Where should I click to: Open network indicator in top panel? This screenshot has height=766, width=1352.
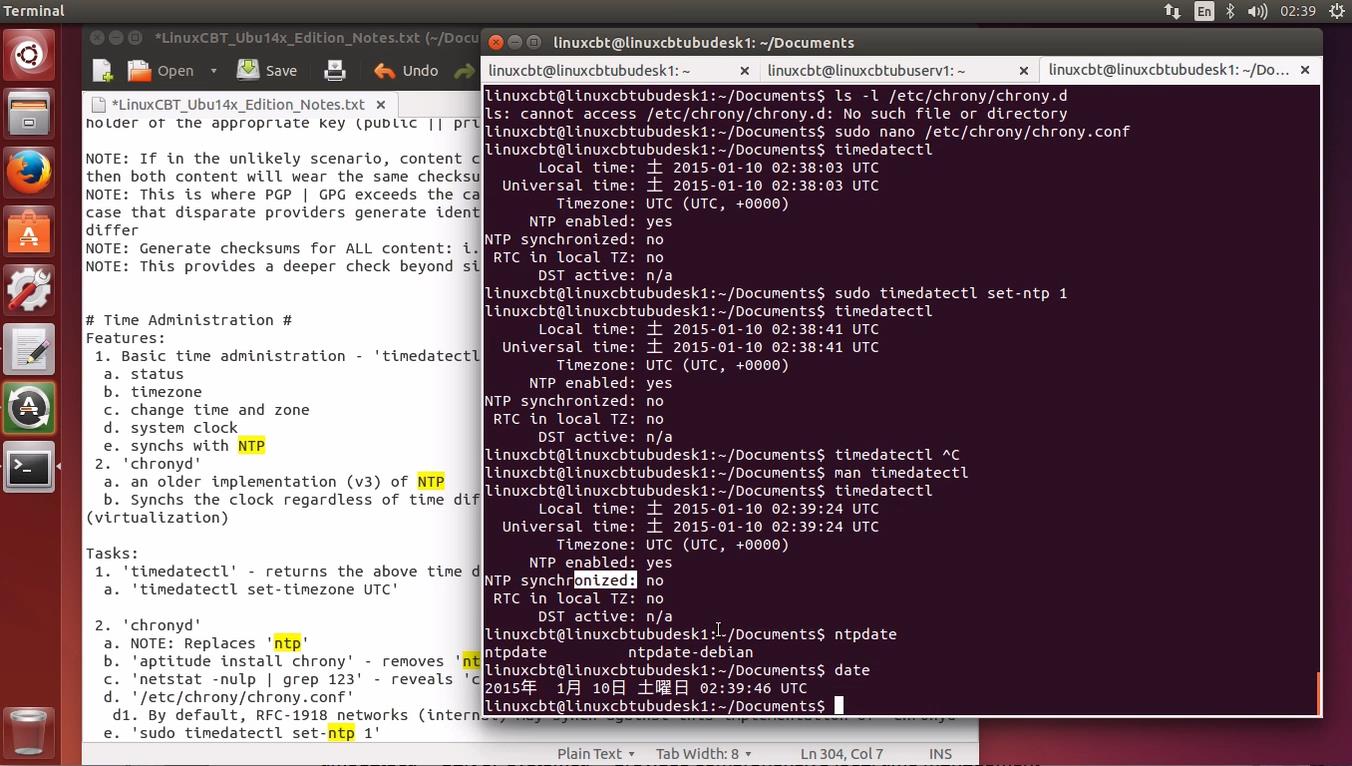[1172, 11]
